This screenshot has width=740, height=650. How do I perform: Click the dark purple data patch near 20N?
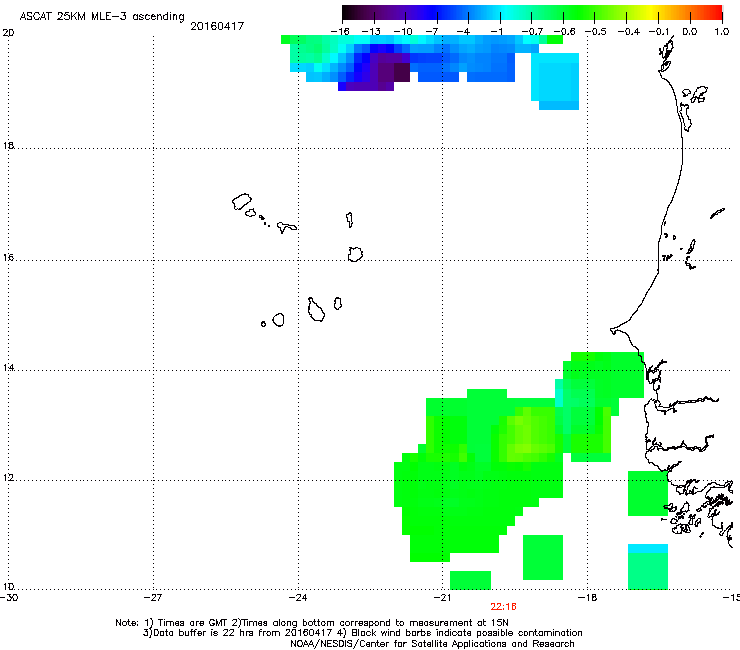tap(390, 72)
